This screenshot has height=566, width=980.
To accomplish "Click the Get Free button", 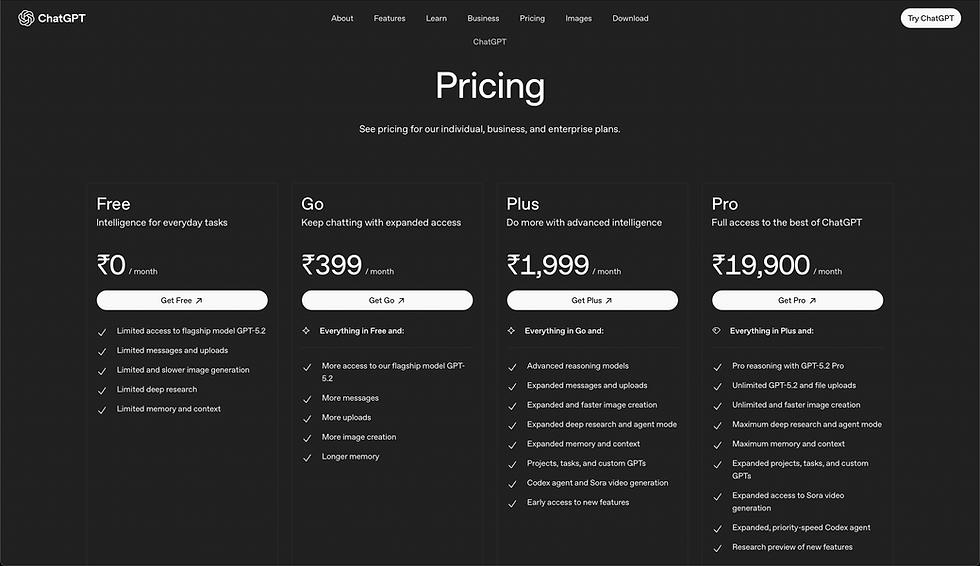I will [x=182, y=300].
